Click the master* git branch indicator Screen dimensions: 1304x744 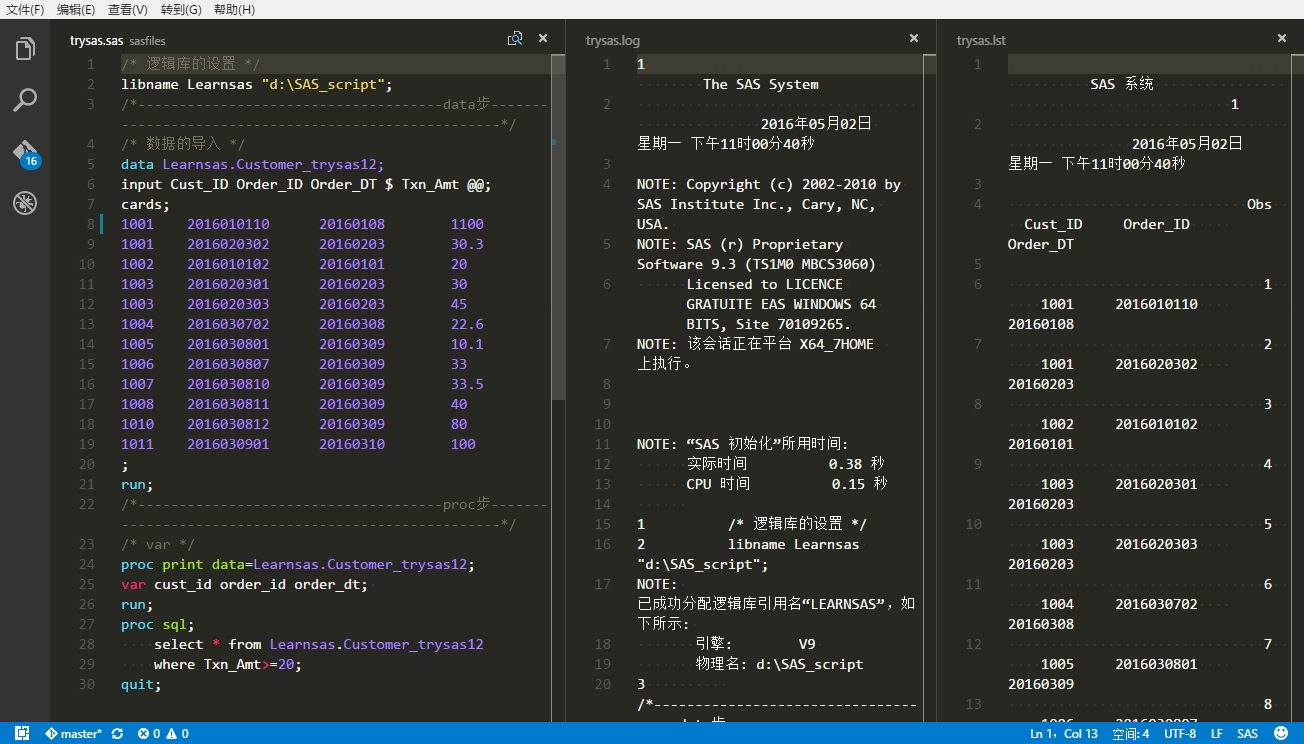tap(74, 733)
